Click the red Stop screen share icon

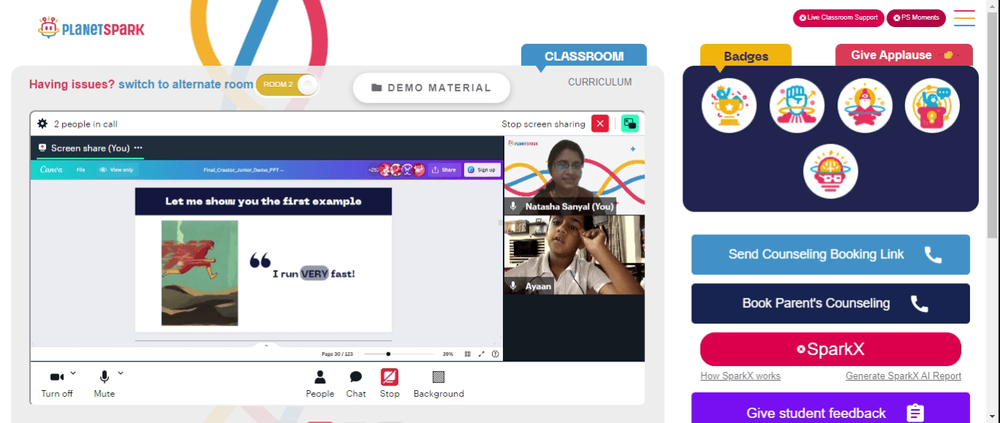pos(390,377)
